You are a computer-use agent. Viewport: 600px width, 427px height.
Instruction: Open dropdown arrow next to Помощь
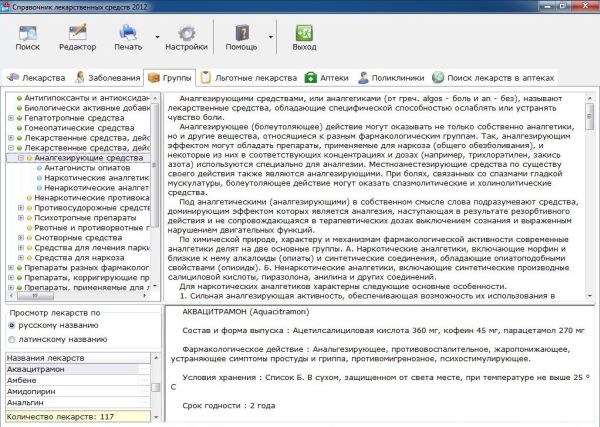pos(271,37)
